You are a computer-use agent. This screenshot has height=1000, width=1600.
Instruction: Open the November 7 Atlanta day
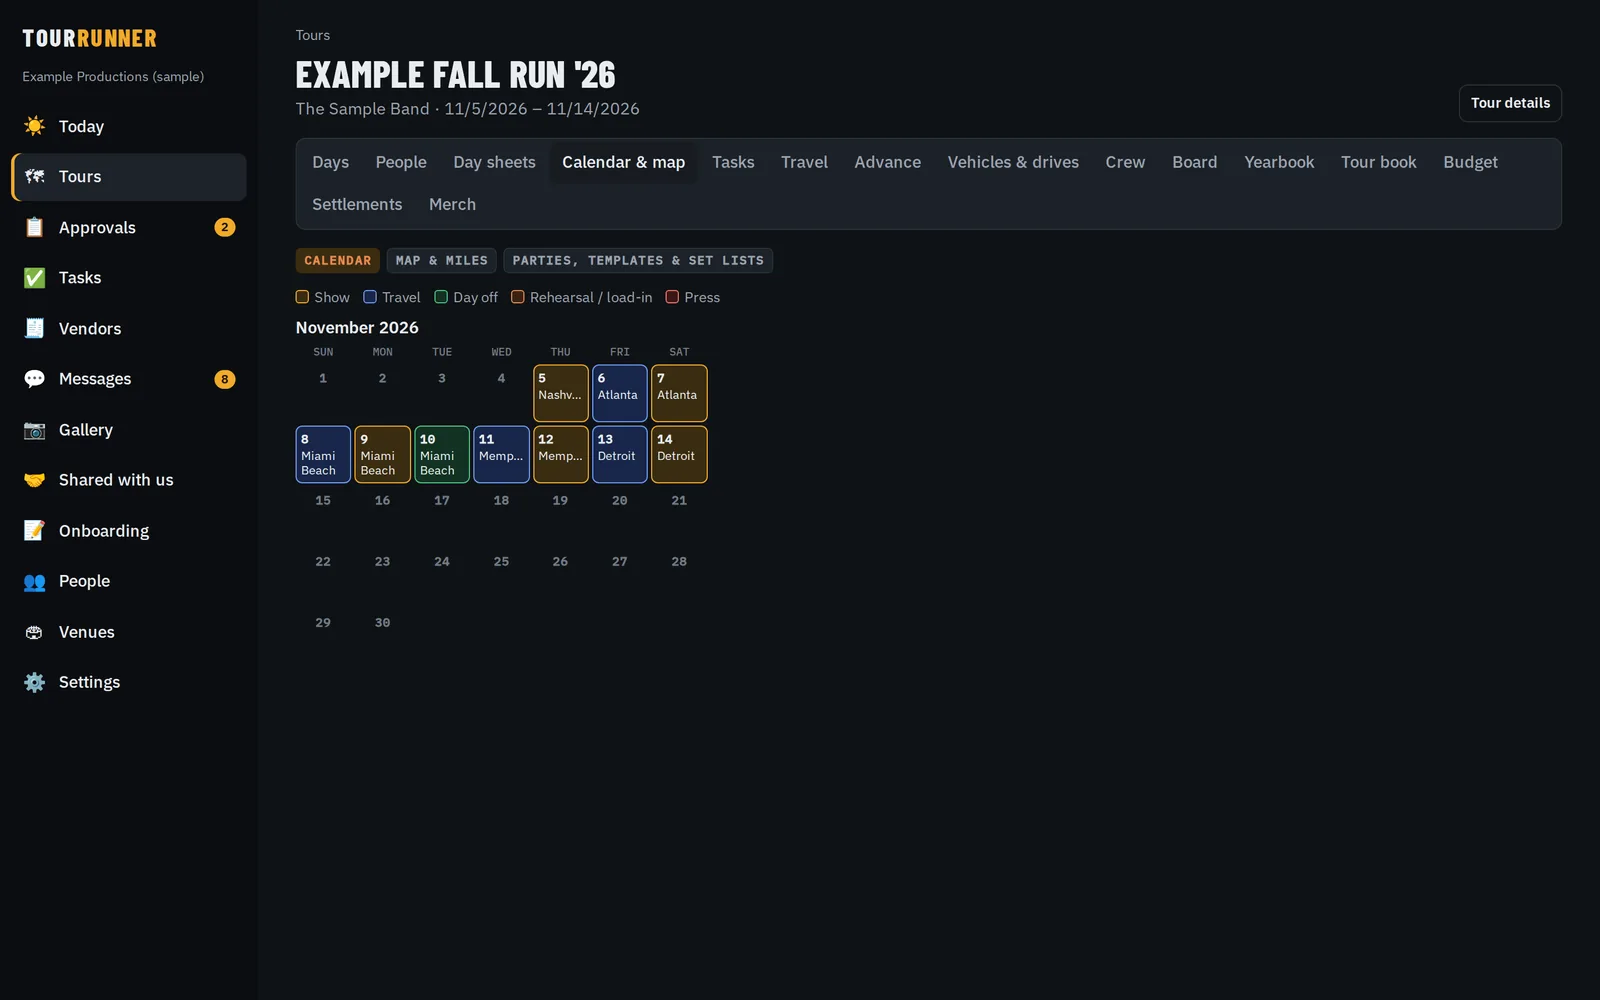[679, 393]
